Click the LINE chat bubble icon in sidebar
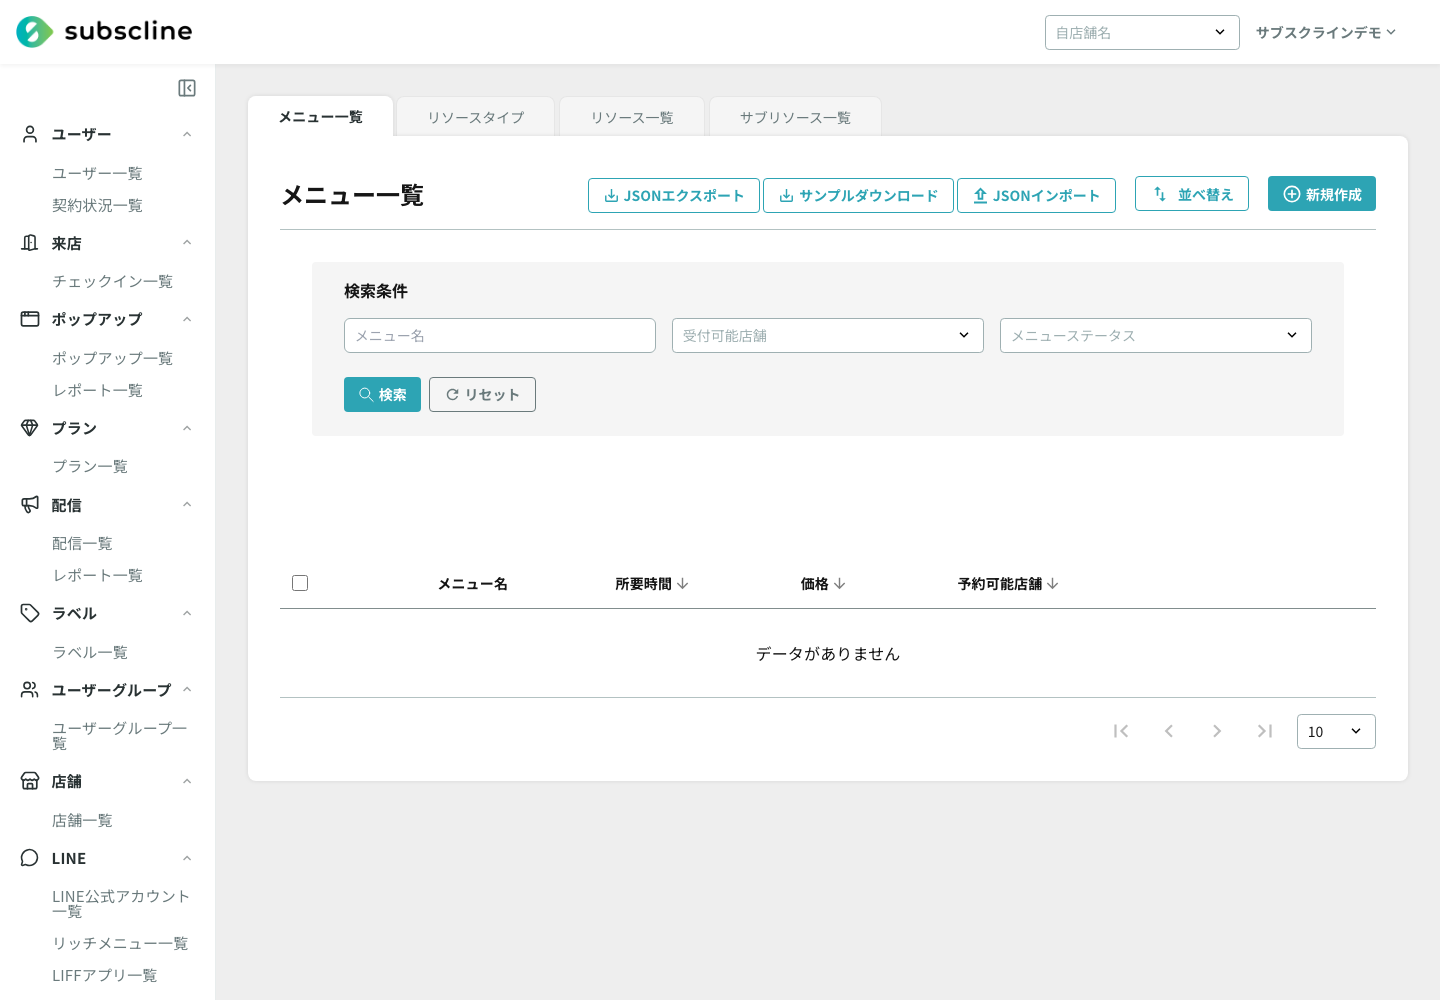 (30, 858)
